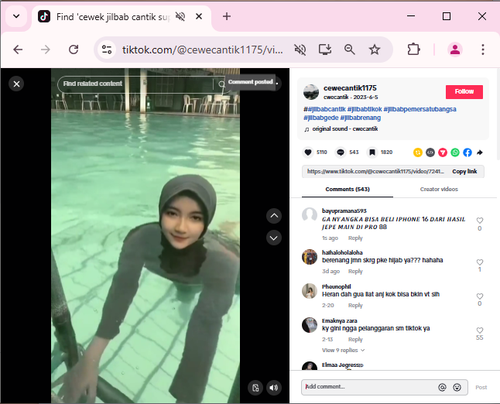This screenshot has width=500, height=404.
Task: Close the TikTok video viewer
Action: coord(16,84)
